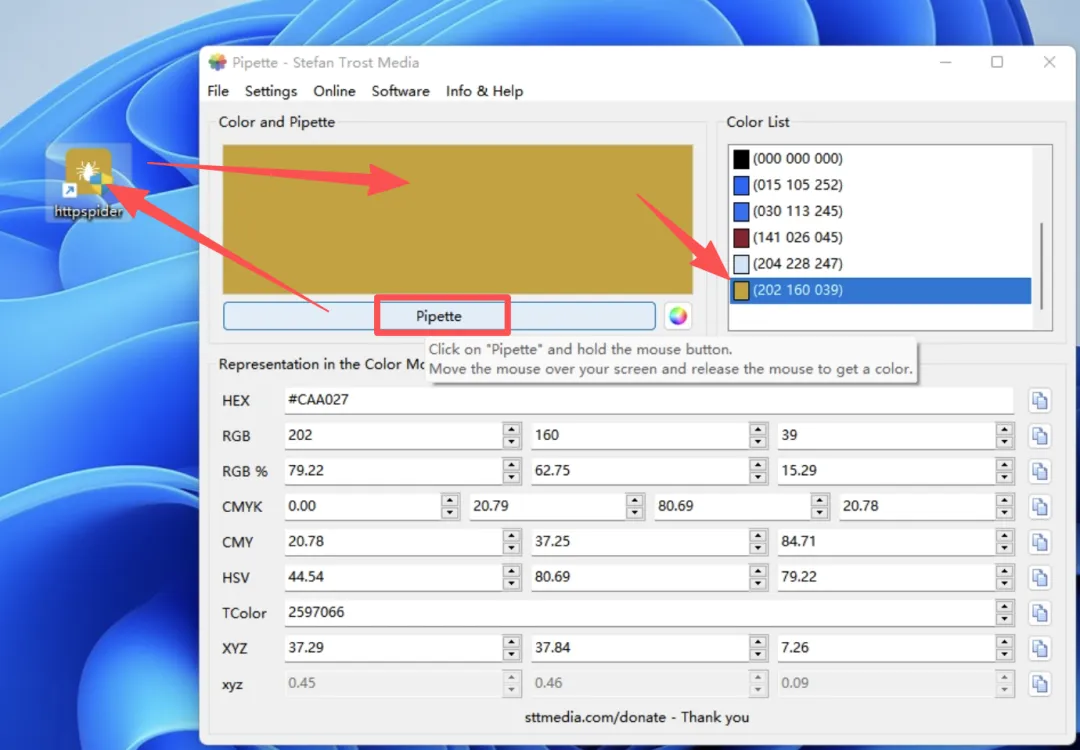Increase CMY 20.78 with up arrow
The height and width of the screenshot is (750, 1080).
pyautogui.click(x=511, y=535)
